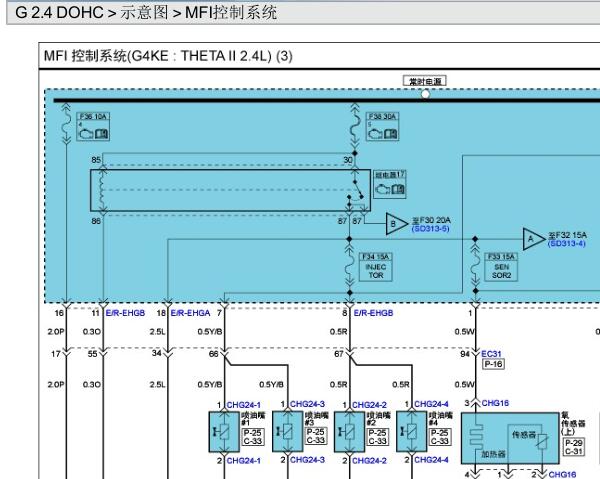Open CHG24-3 link at injector #3 pin 1
600x479 pixels.
click(x=308, y=404)
